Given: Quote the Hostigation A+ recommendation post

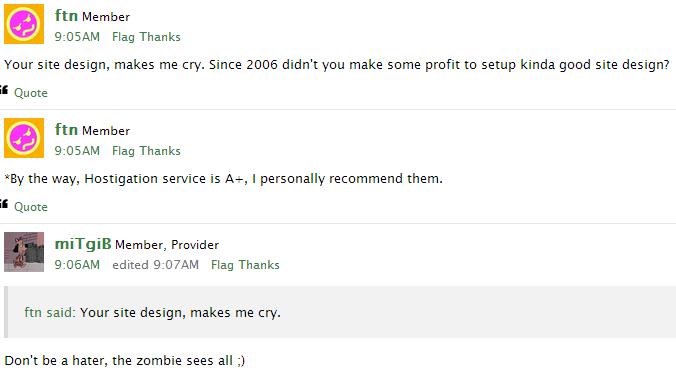Looking at the screenshot, I should tap(31, 207).
